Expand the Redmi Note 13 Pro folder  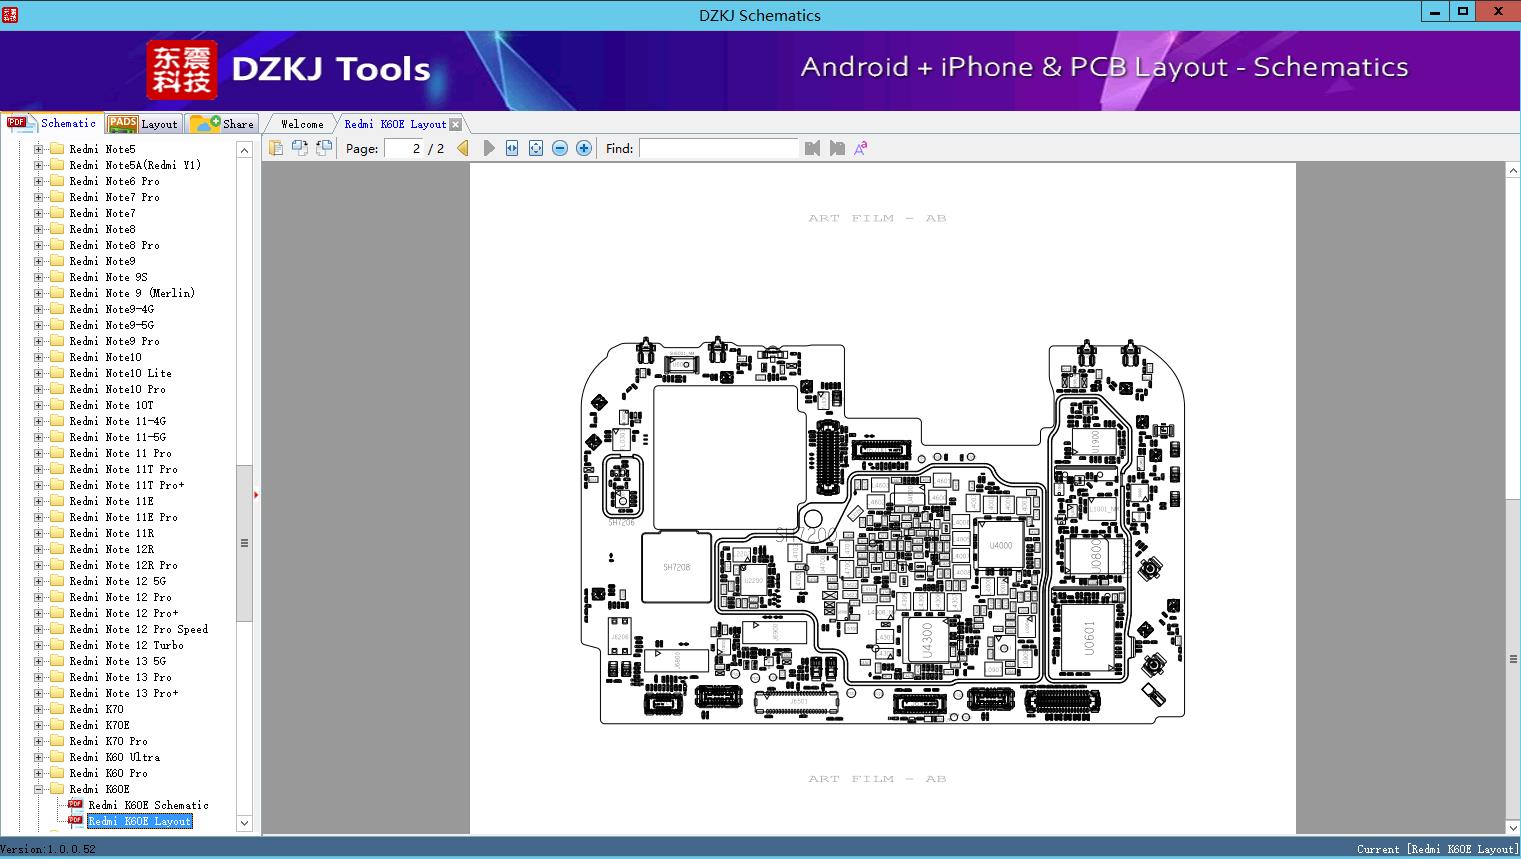39,677
